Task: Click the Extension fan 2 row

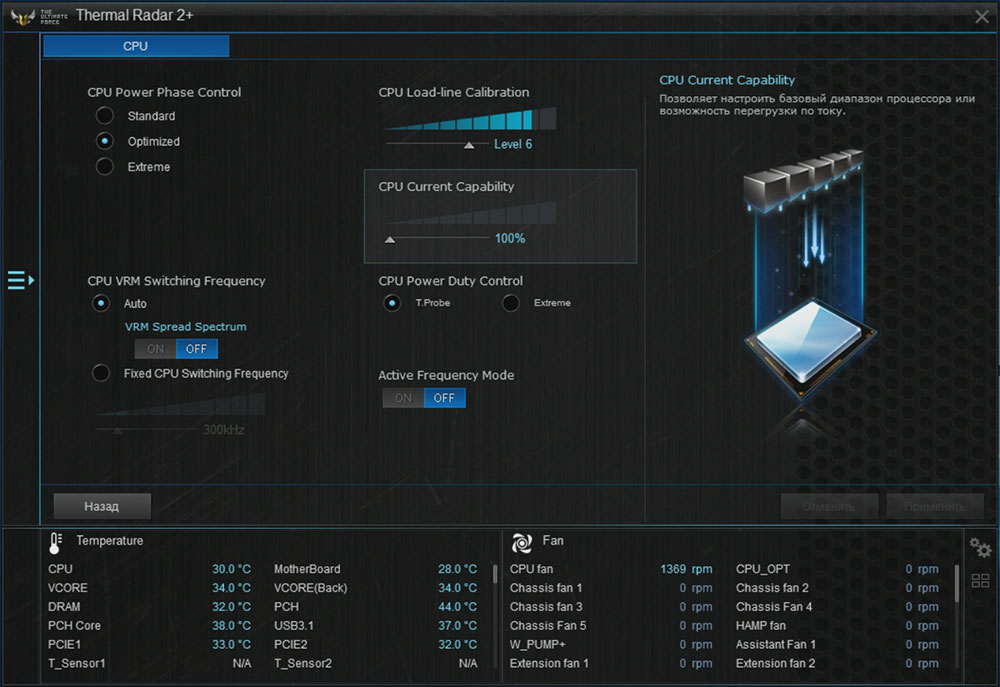Action: pos(837,663)
